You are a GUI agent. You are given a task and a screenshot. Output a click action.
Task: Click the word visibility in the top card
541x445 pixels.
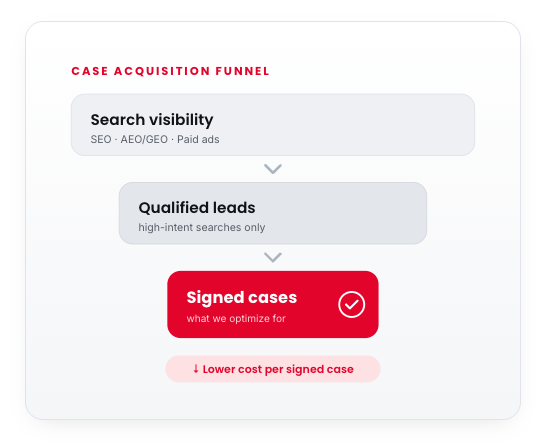point(181,120)
